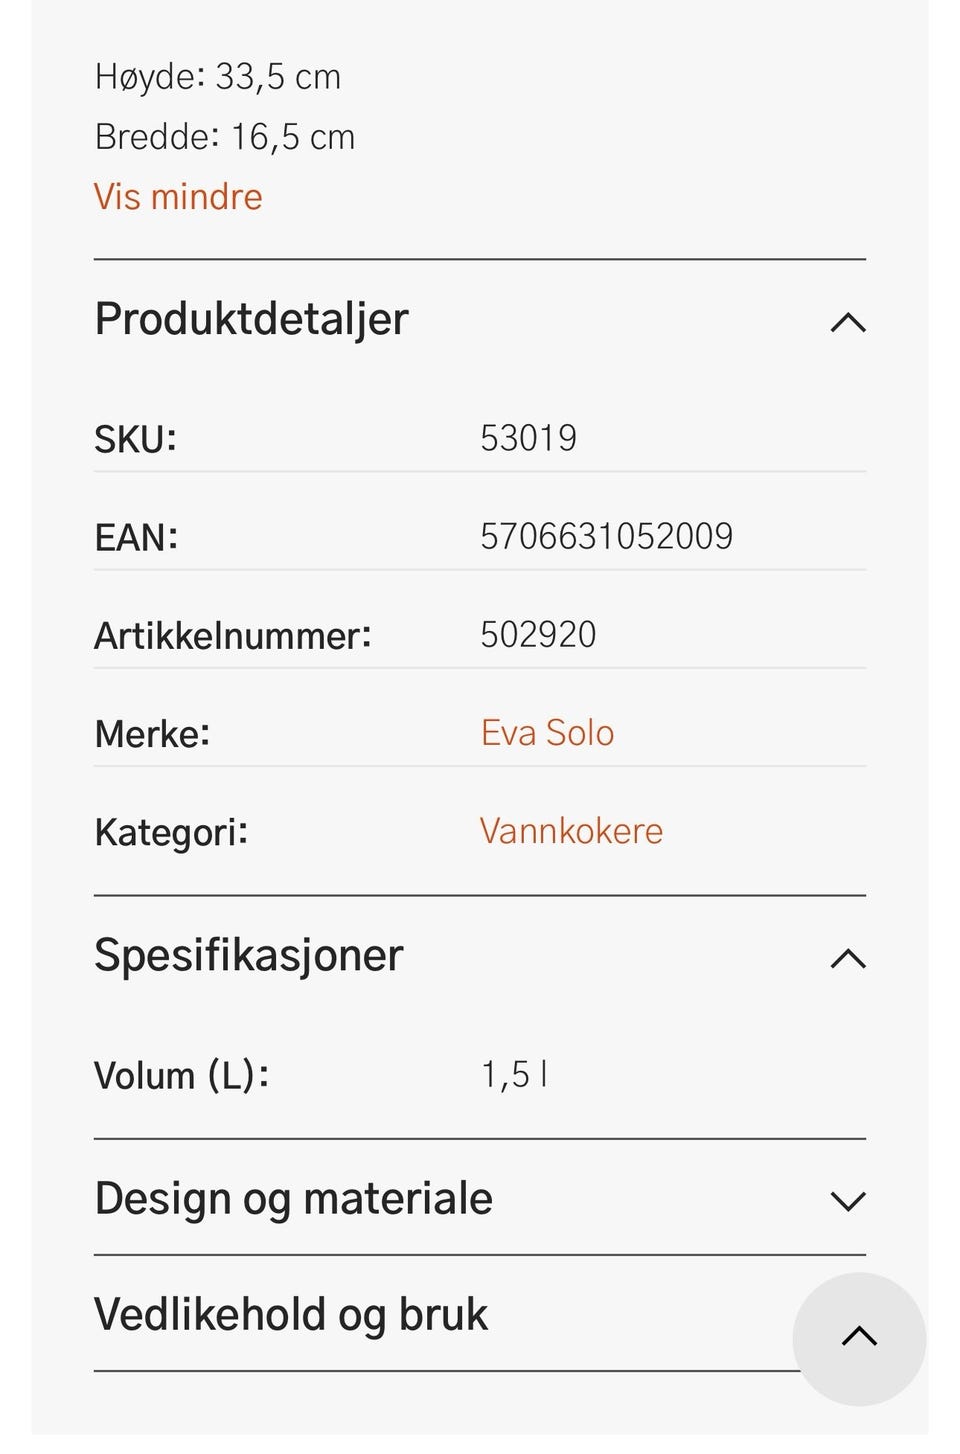960x1454 pixels.
Task: Click the Produktdetaljer section heading
Action: pos(251,319)
